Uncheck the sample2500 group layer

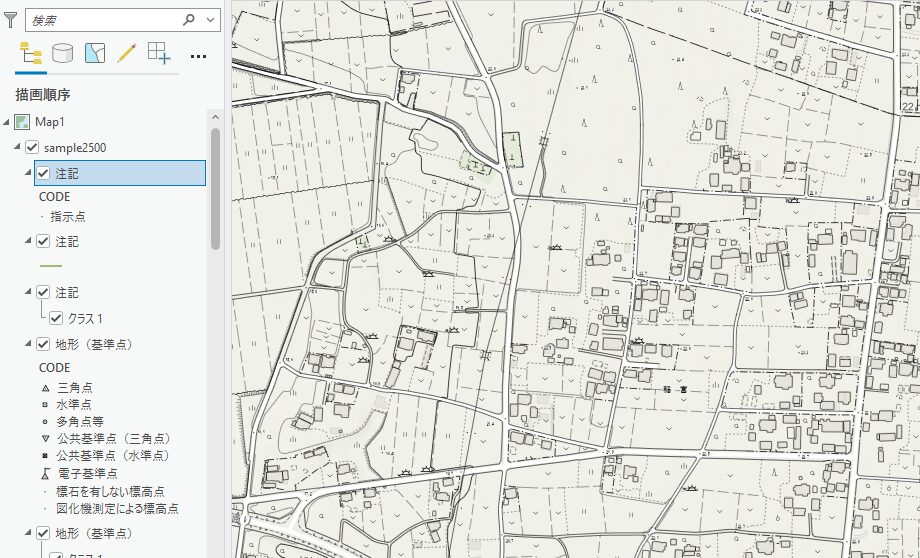32,148
